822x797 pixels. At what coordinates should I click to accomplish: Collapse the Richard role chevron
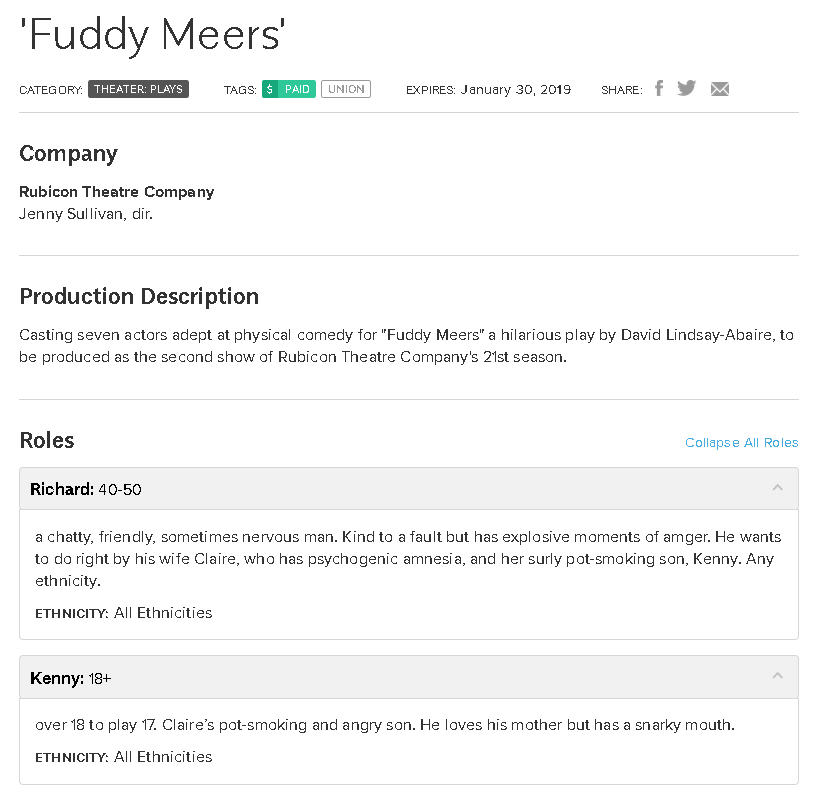coord(777,488)
